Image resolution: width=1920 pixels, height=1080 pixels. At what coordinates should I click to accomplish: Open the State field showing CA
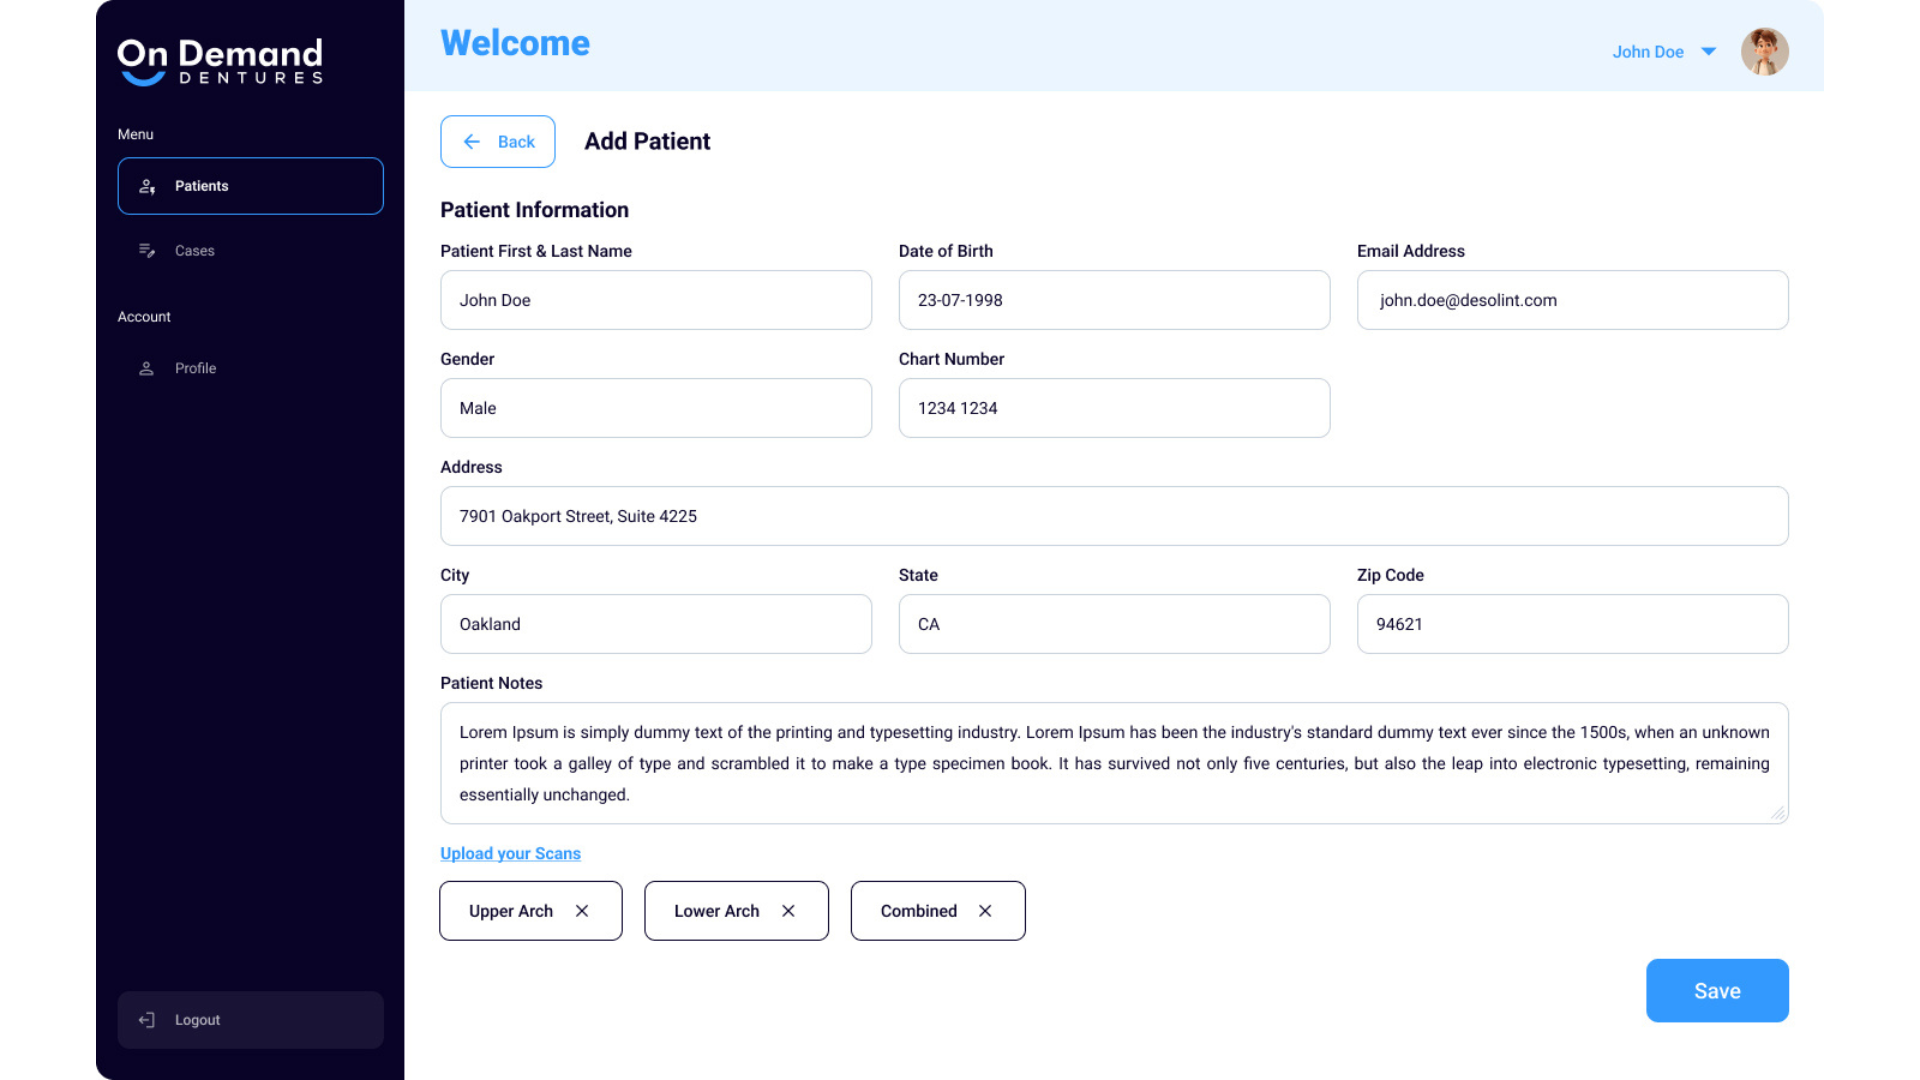[1113, 624]
